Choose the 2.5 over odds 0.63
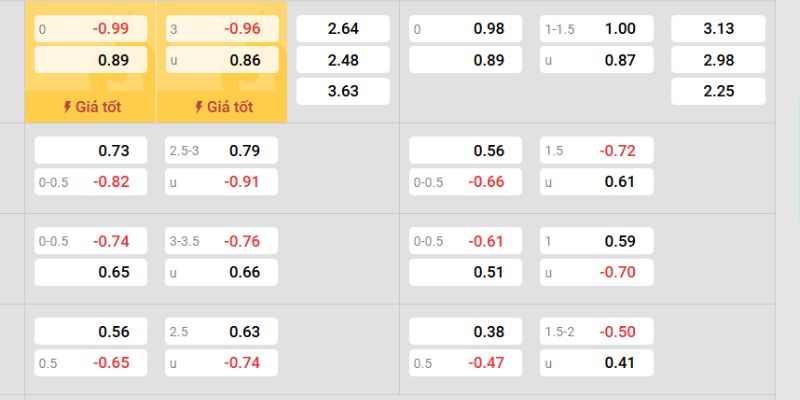Image resolution: width=800 pixels, height=400 pixels. [x=221, y=332]
